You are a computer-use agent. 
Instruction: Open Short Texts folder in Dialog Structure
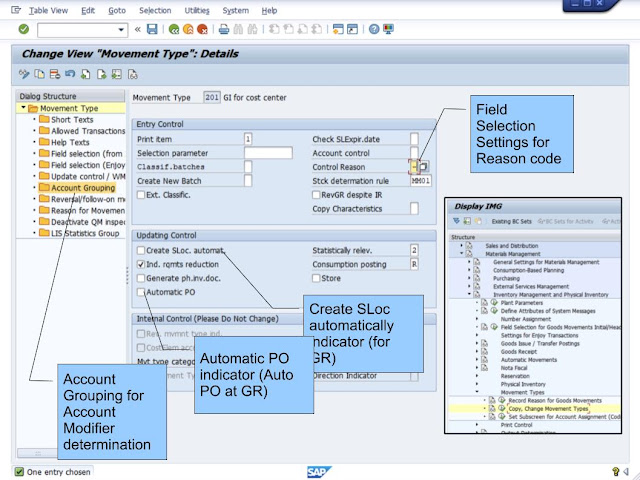(x=72, y=120)
